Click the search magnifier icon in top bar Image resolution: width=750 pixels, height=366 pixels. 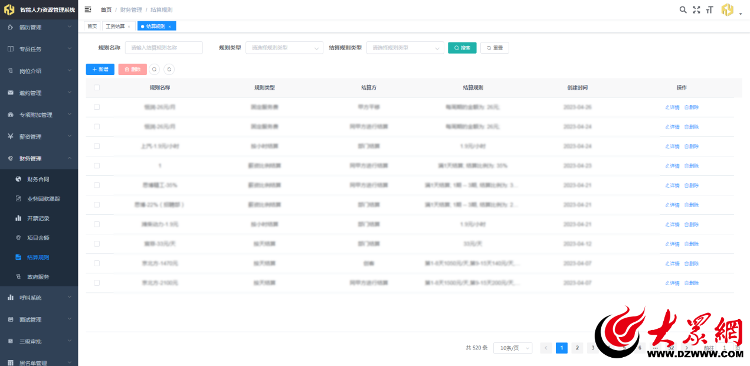point(683,10)
